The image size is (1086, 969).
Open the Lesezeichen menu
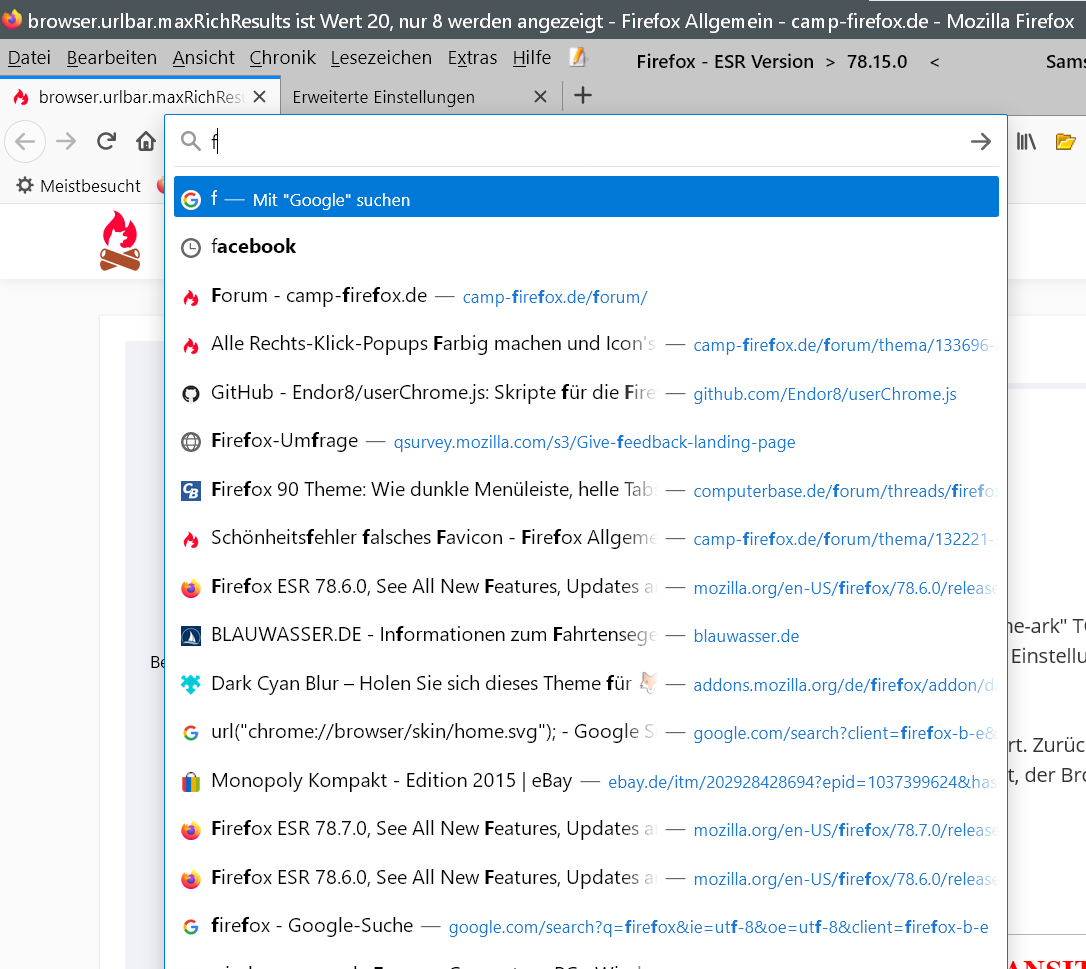click(x=381, y=58)
